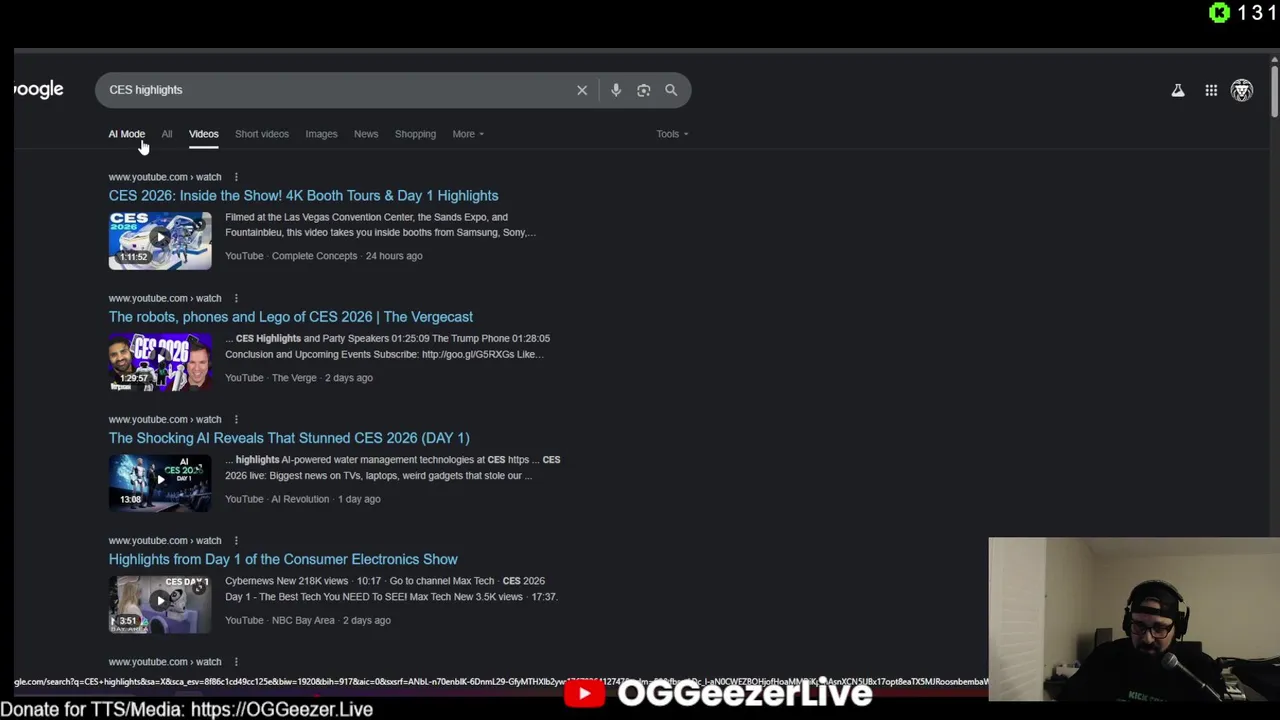Viewport: 1280px width, 720px height.
Task: Open 'The Shocking AI Reveals That Stunned CES 2026' link
Action: point(289,438)
